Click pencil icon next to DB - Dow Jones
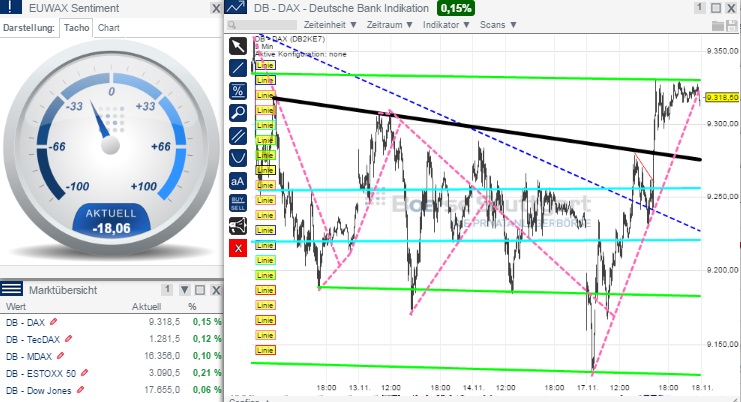741x402 pixels. pyautogui.click(x=80, y=390)
